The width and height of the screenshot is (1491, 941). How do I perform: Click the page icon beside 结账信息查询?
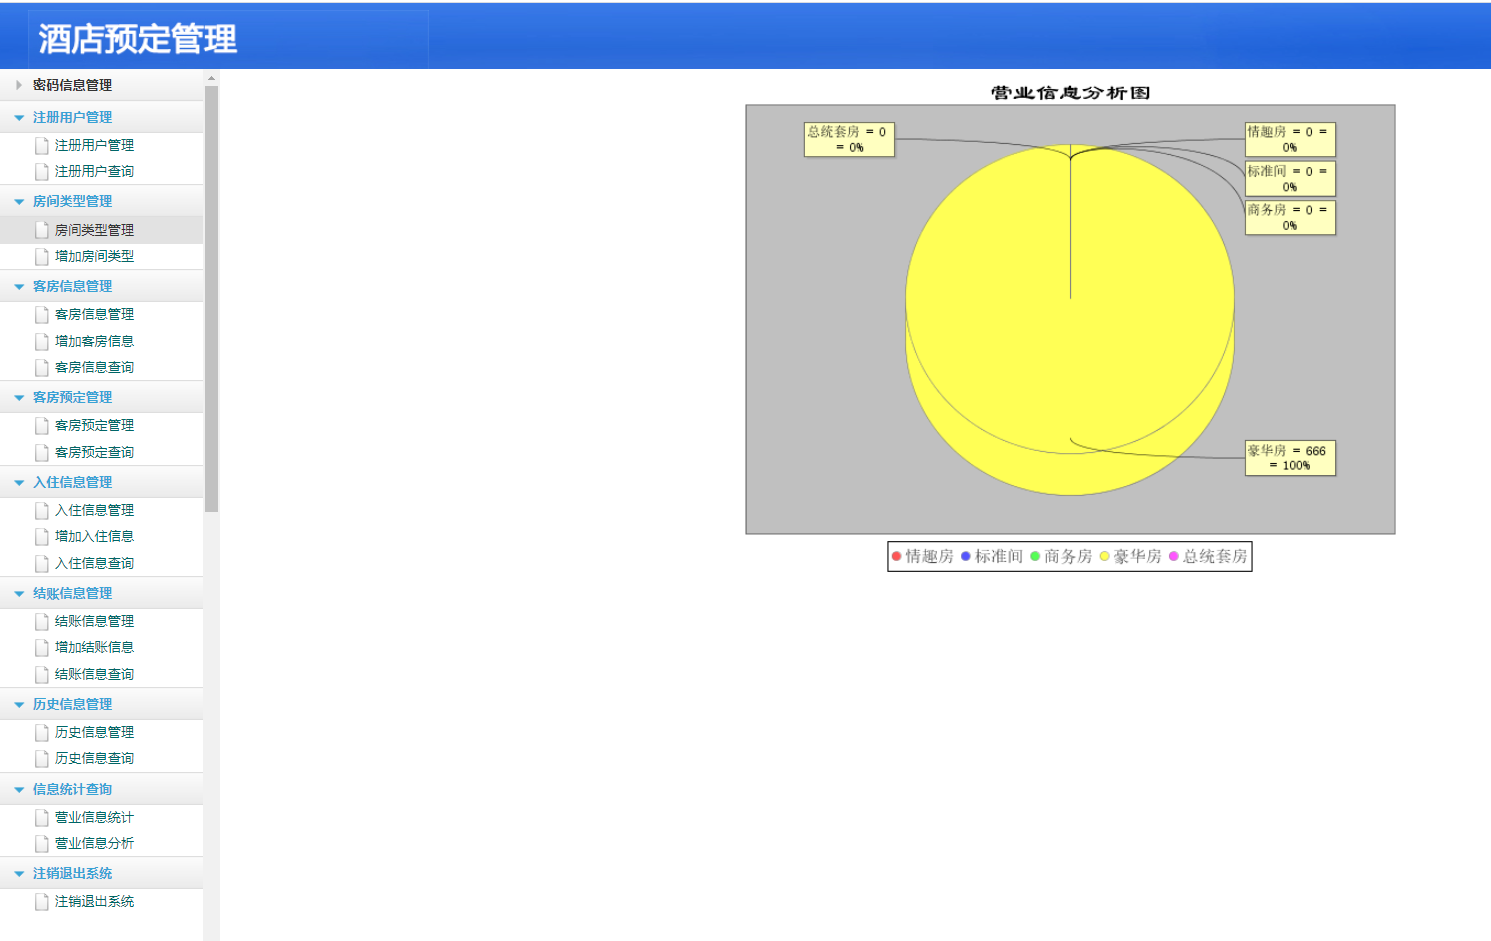pyautogui.click(x=42, y=675)
